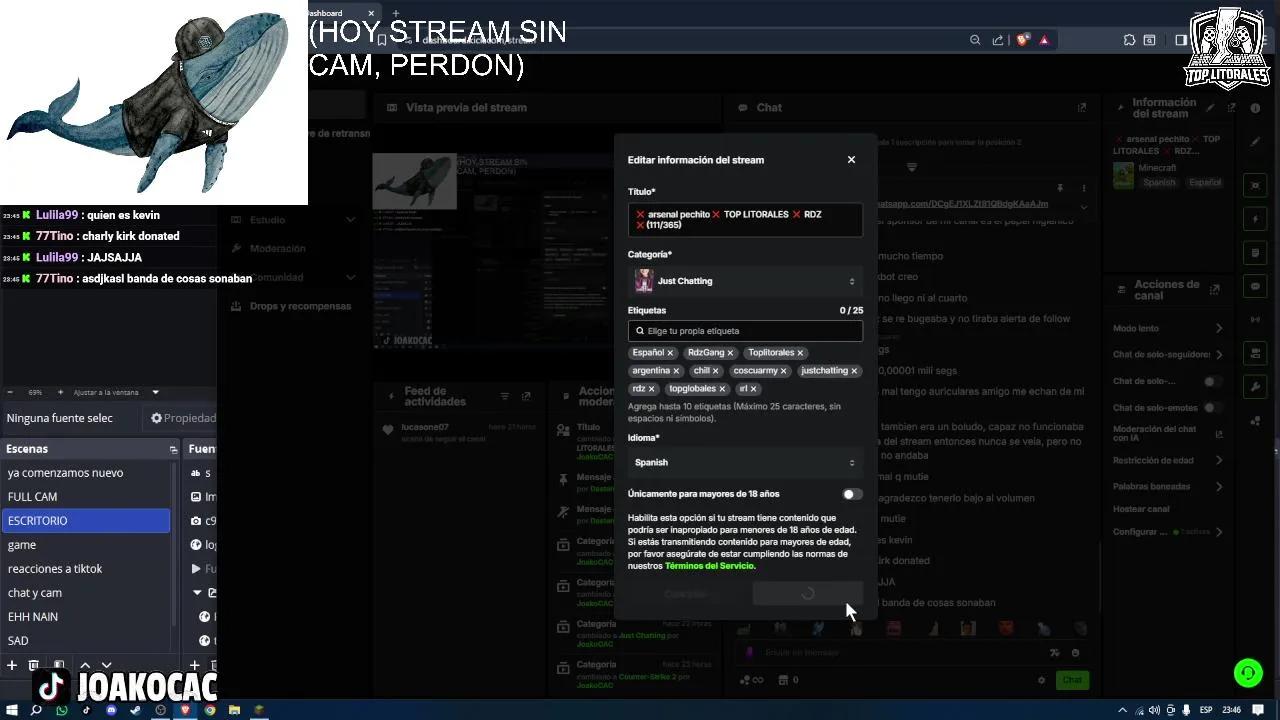Collapse the group in Fuentes list
Viewport: 1280px width, 720px height.
197,593
